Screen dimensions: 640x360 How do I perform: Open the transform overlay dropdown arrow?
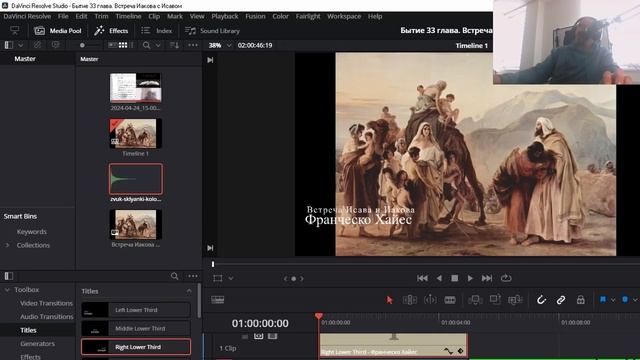point(231,278)
